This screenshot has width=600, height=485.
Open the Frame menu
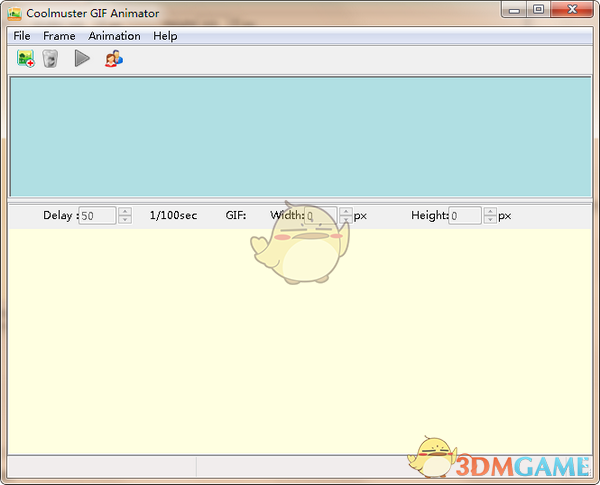59,36
